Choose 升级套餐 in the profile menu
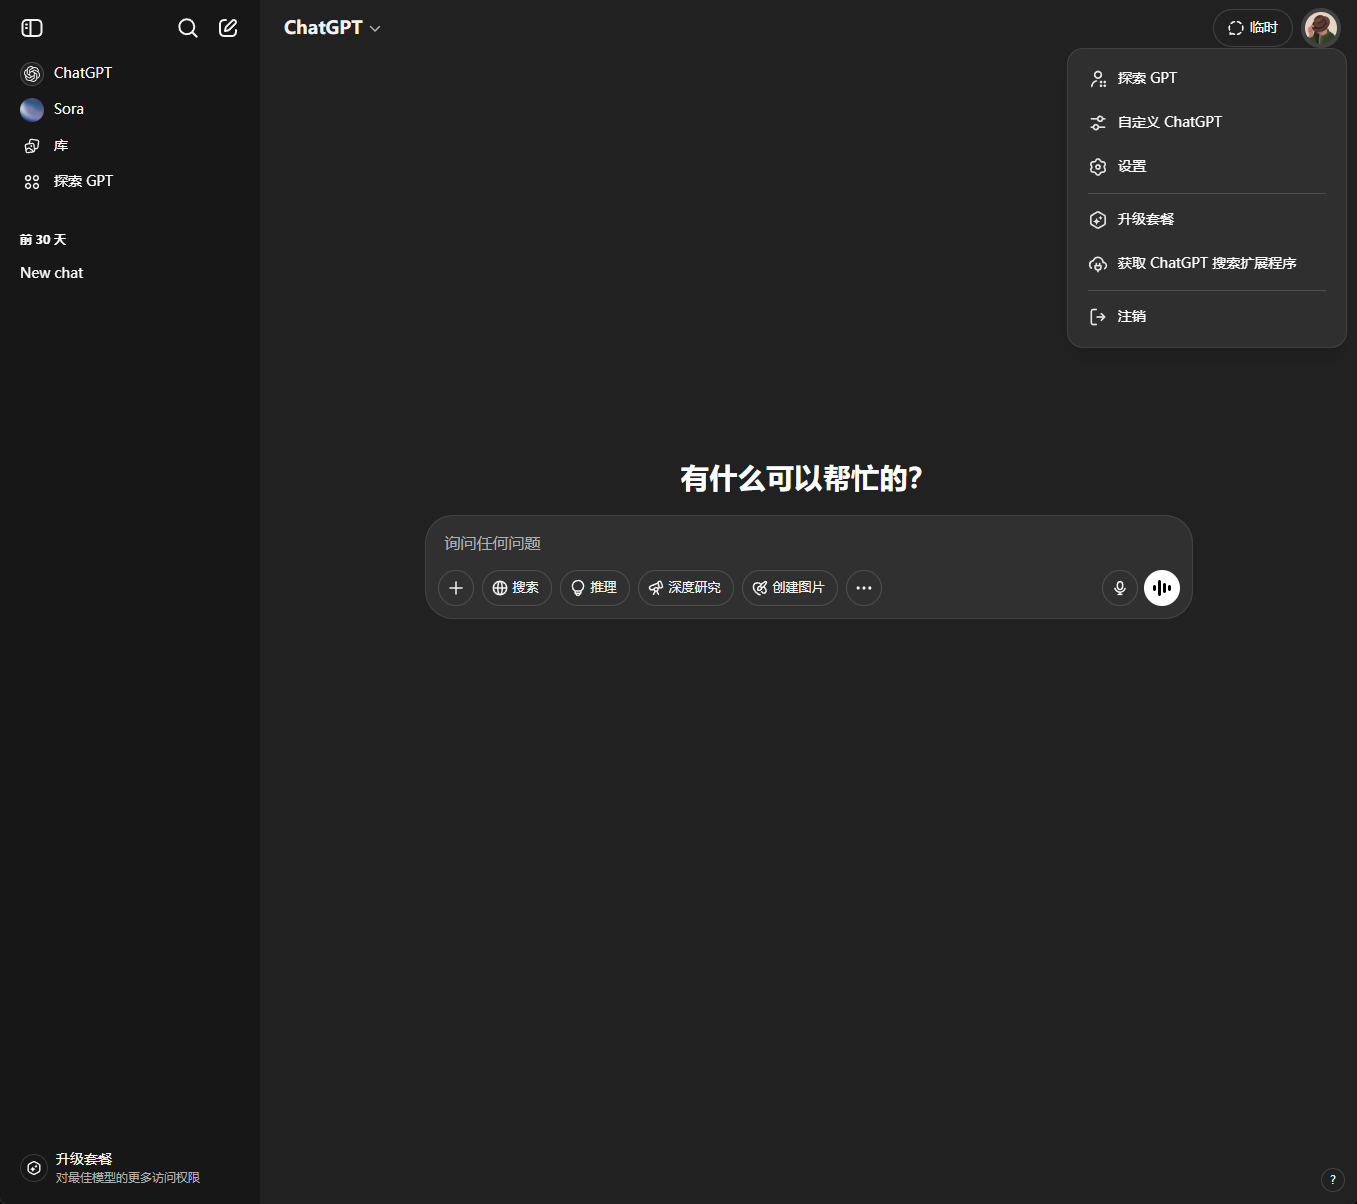 (x=1207, y=219)
